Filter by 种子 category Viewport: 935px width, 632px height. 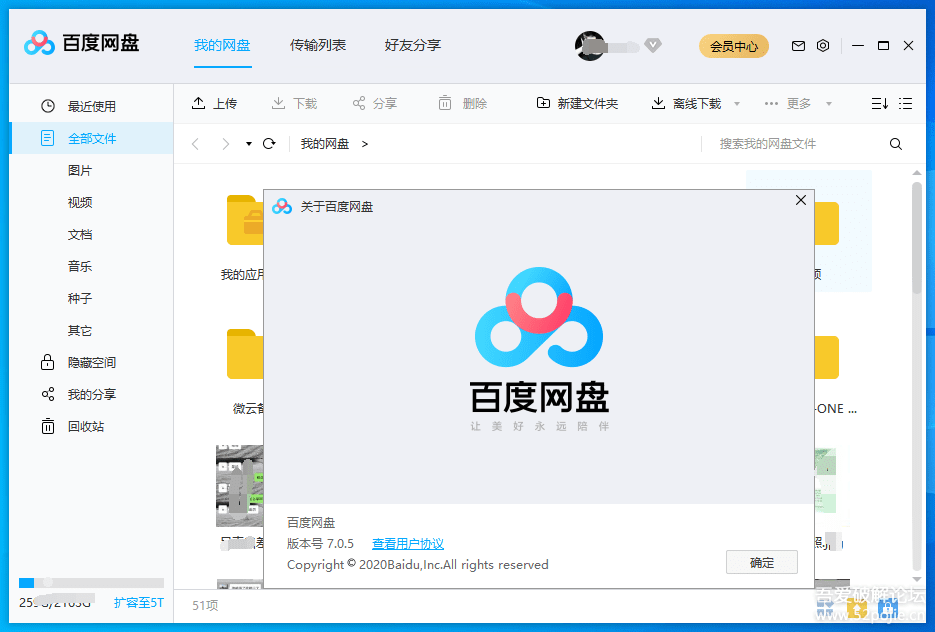click(80, 298)
